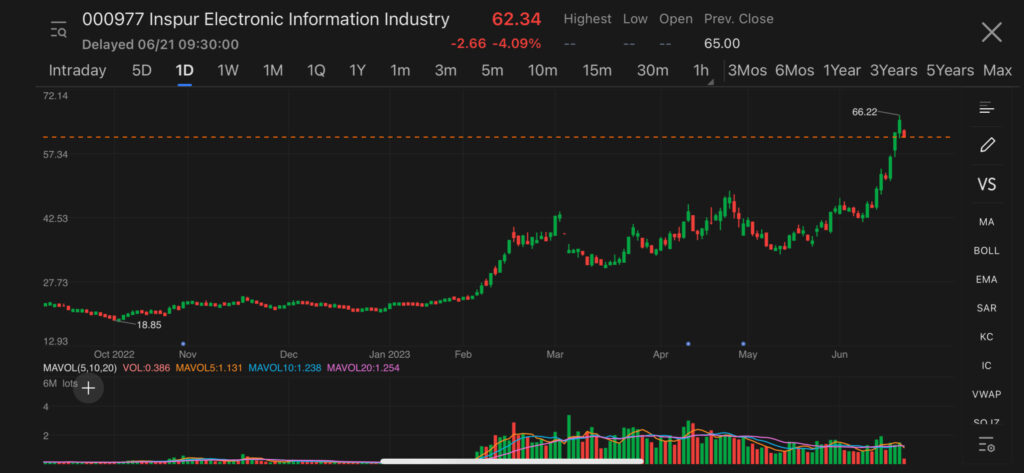Select the 30m interval tab
The image size is (1024, 473).
pos(653,71)
